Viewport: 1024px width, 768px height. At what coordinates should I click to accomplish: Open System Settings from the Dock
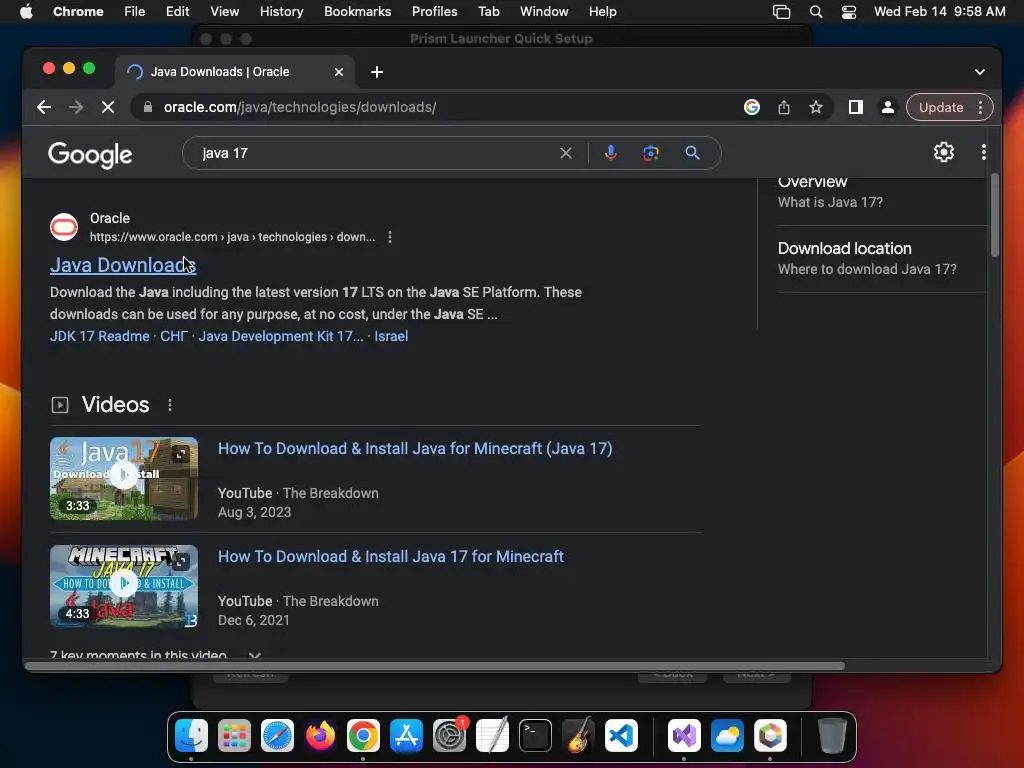tap(449, 736)
